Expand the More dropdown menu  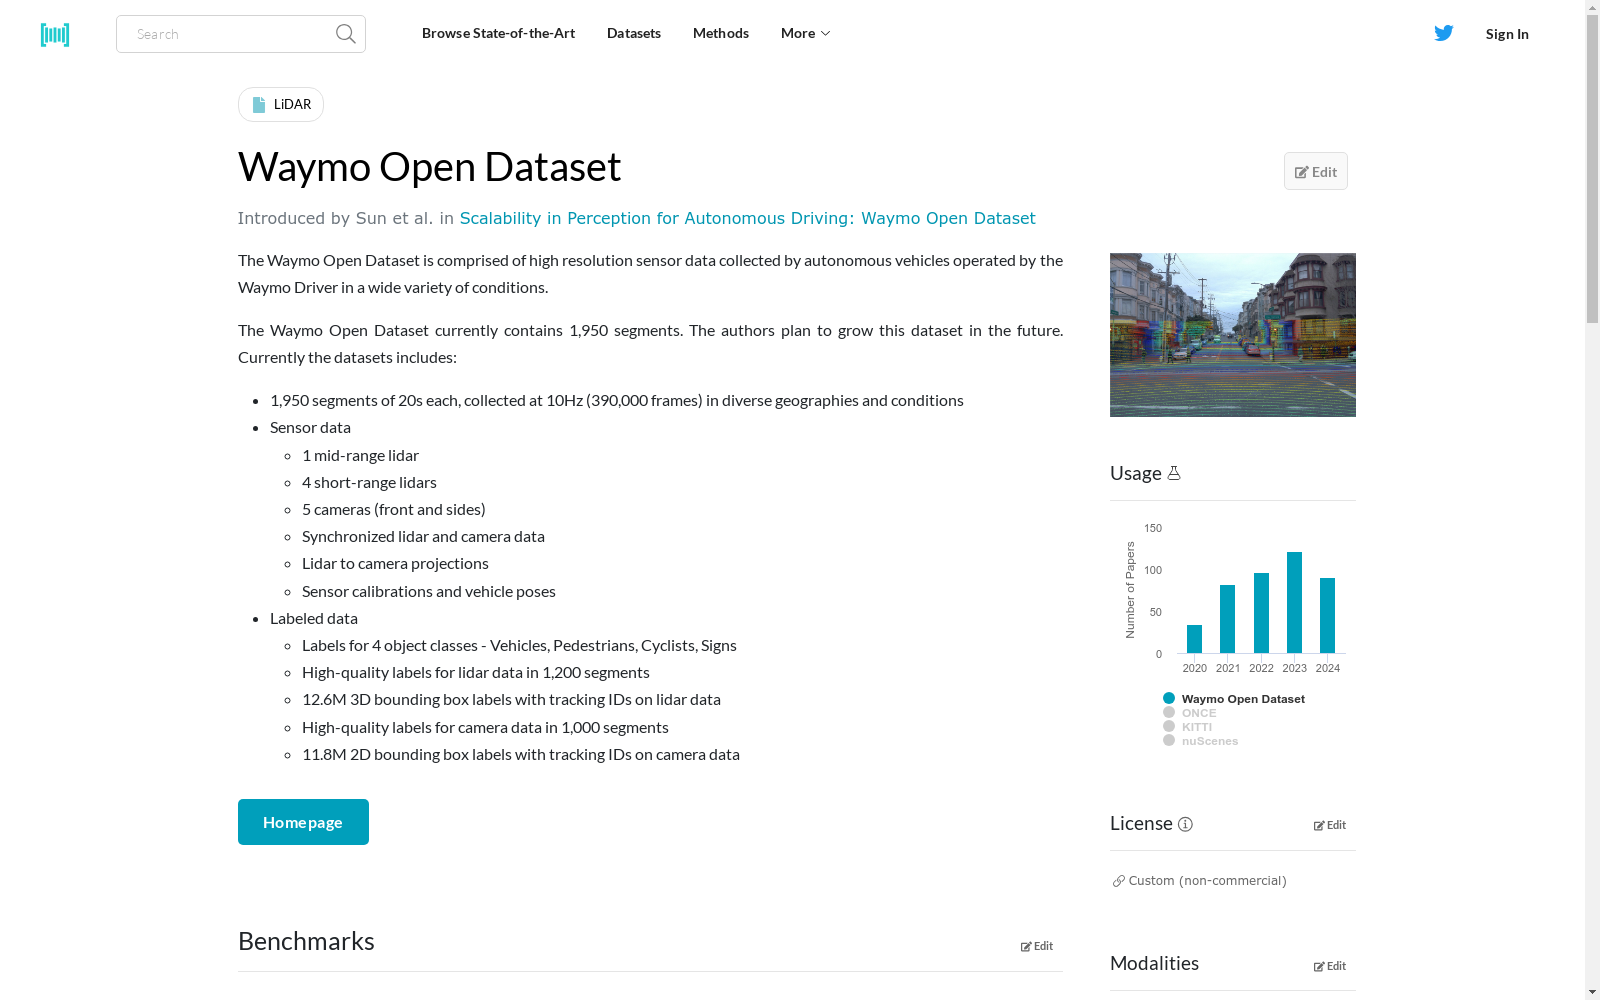point(805,33)
